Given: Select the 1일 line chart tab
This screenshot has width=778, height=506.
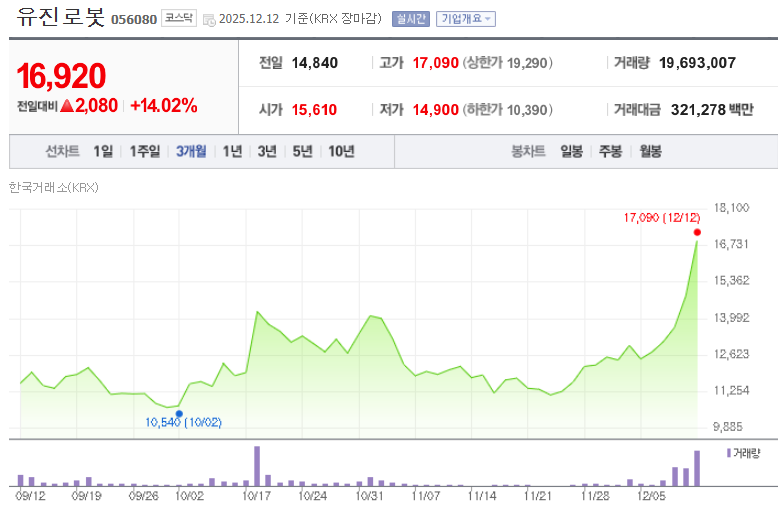Looking at the screenshot, I should click(103, 151).
